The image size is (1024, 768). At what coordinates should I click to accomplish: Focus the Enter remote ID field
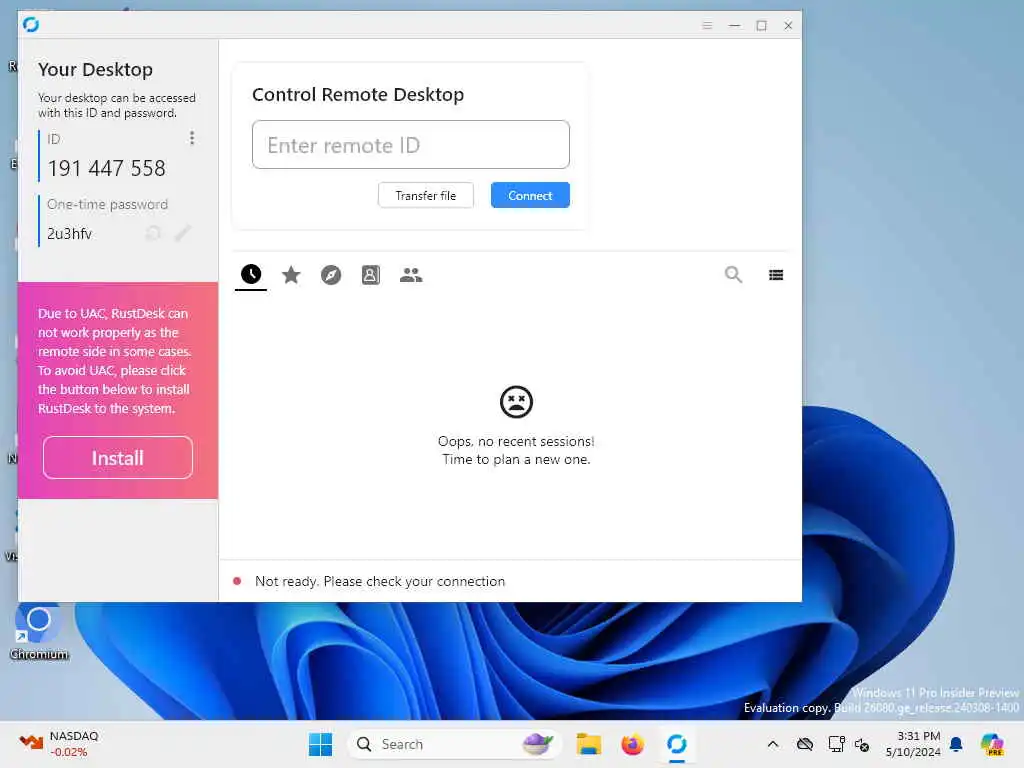[411, 144]
